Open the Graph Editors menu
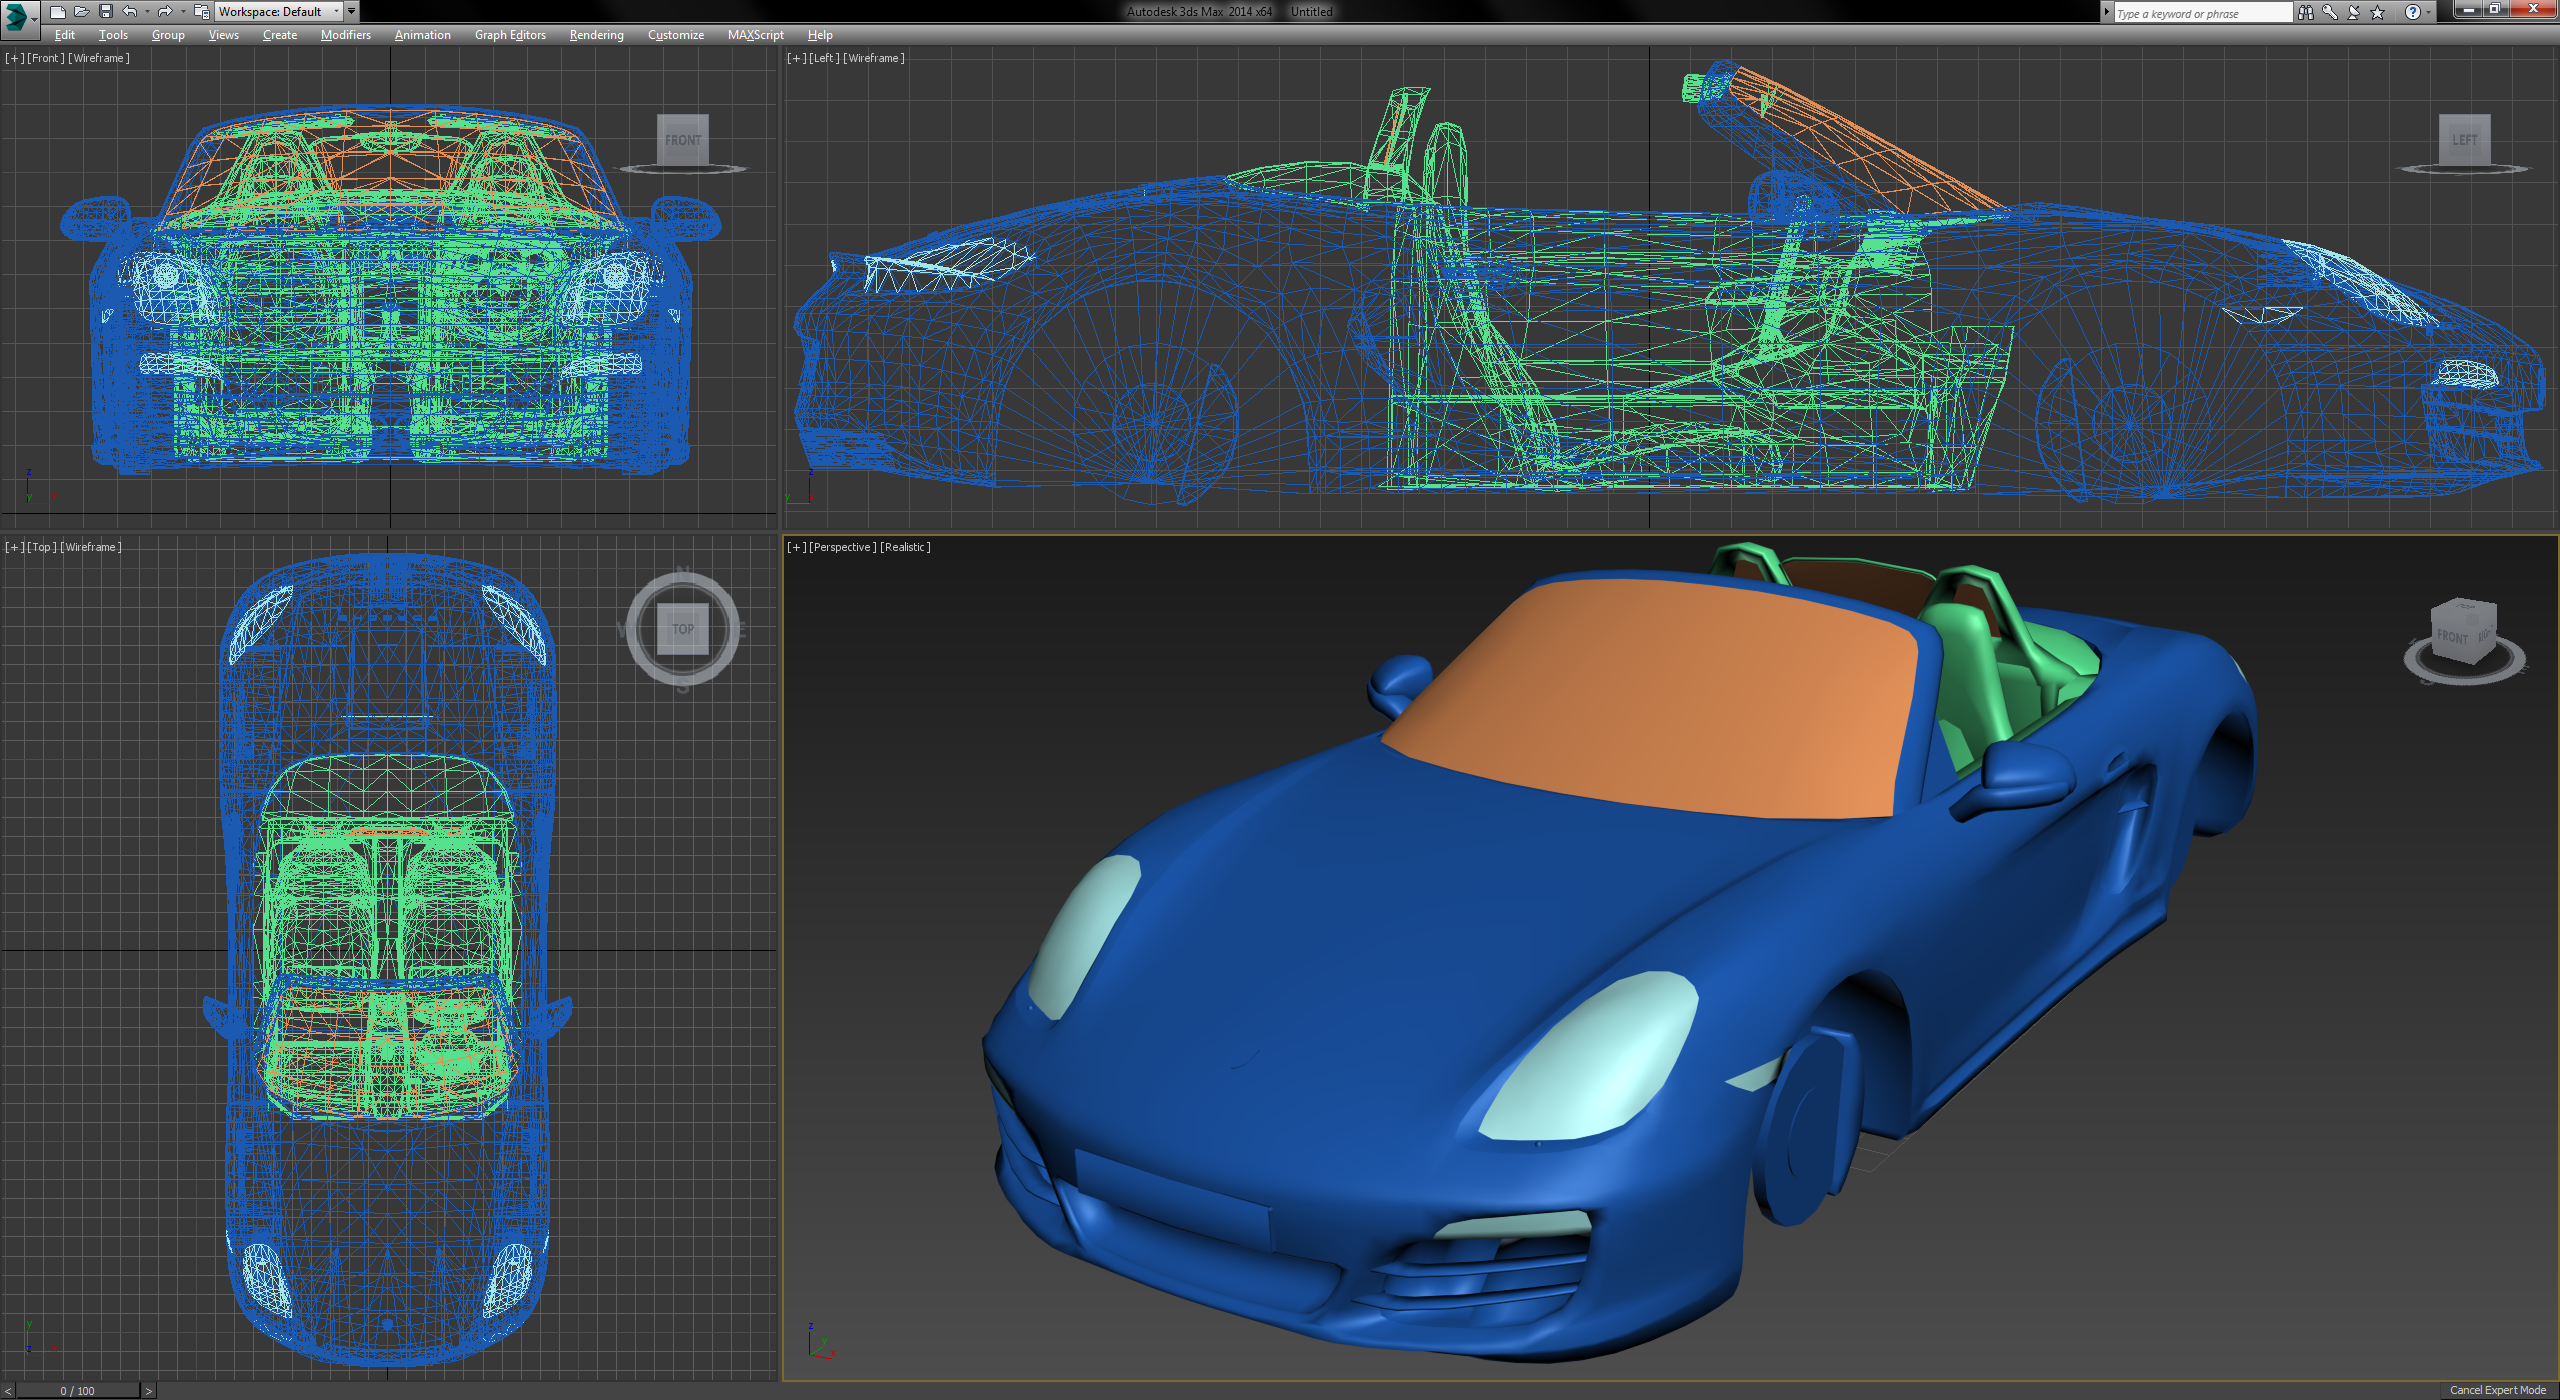Screen dimensions: 2560x1400 coord(510,34)
